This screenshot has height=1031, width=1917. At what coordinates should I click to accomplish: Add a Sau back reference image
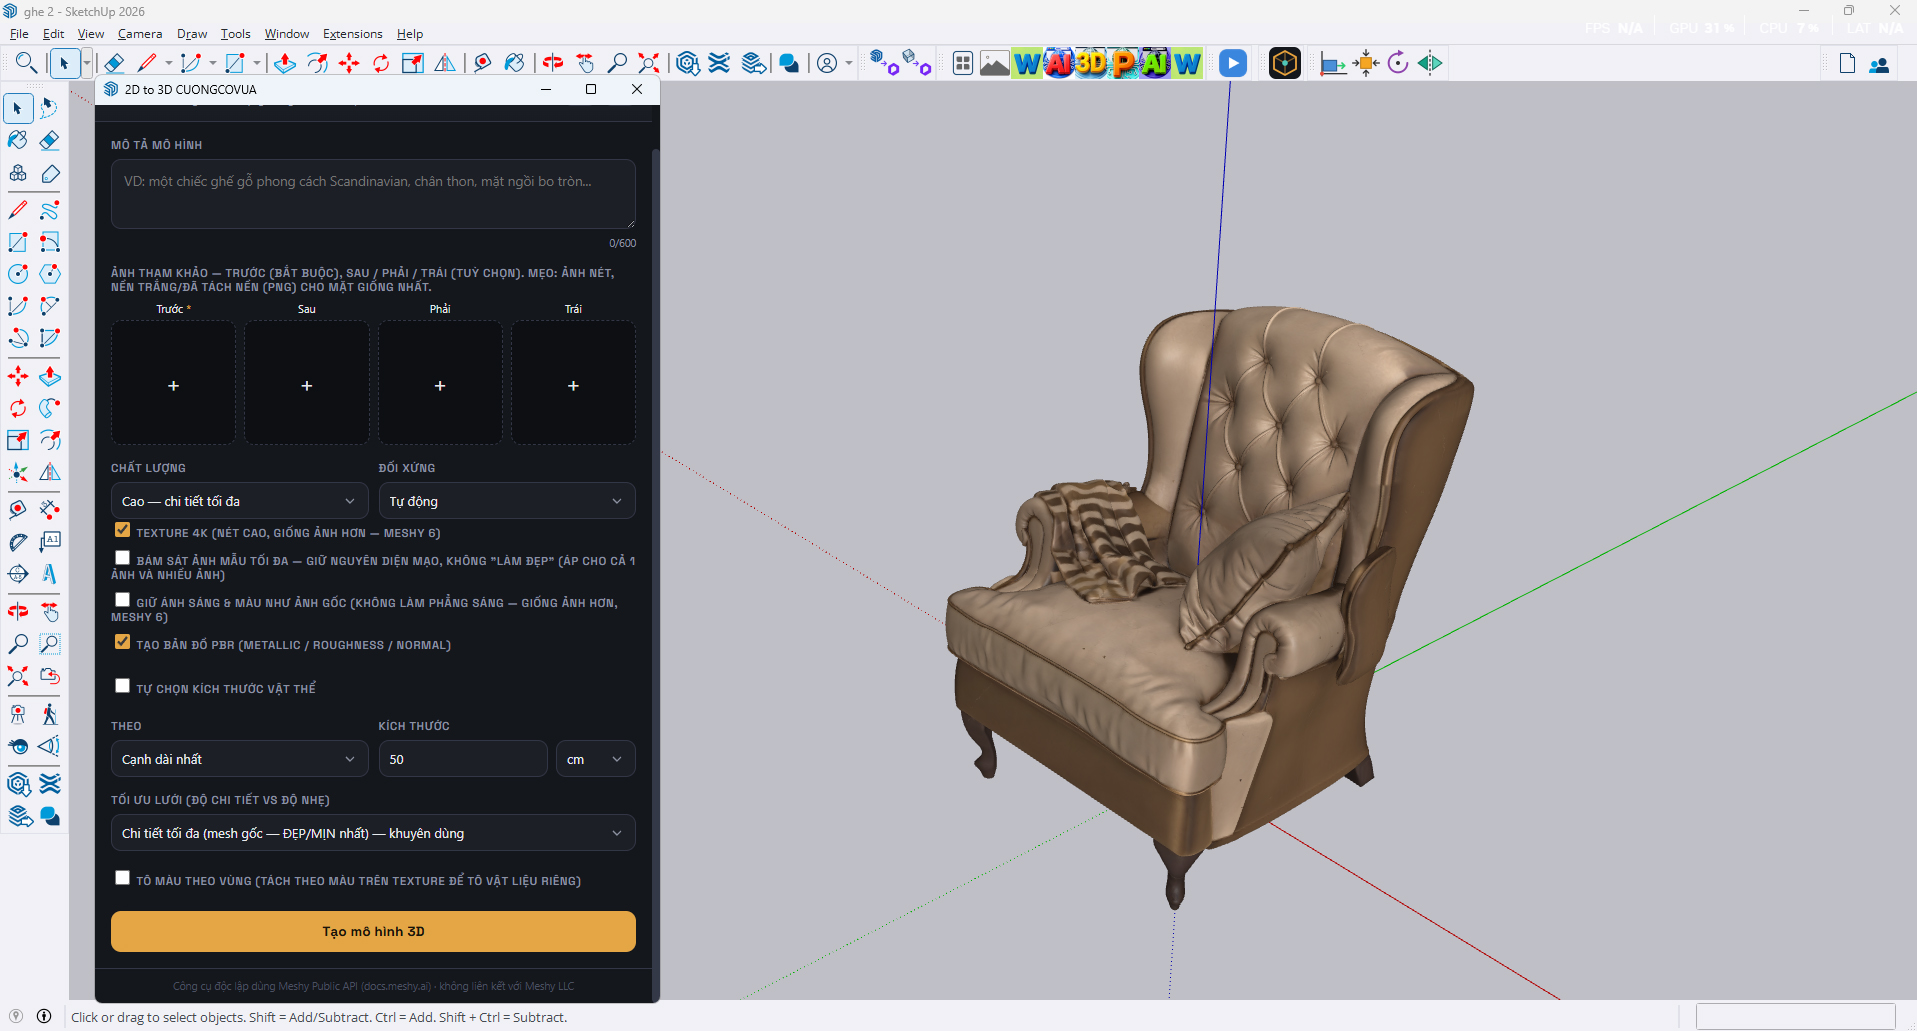(307, 384)
